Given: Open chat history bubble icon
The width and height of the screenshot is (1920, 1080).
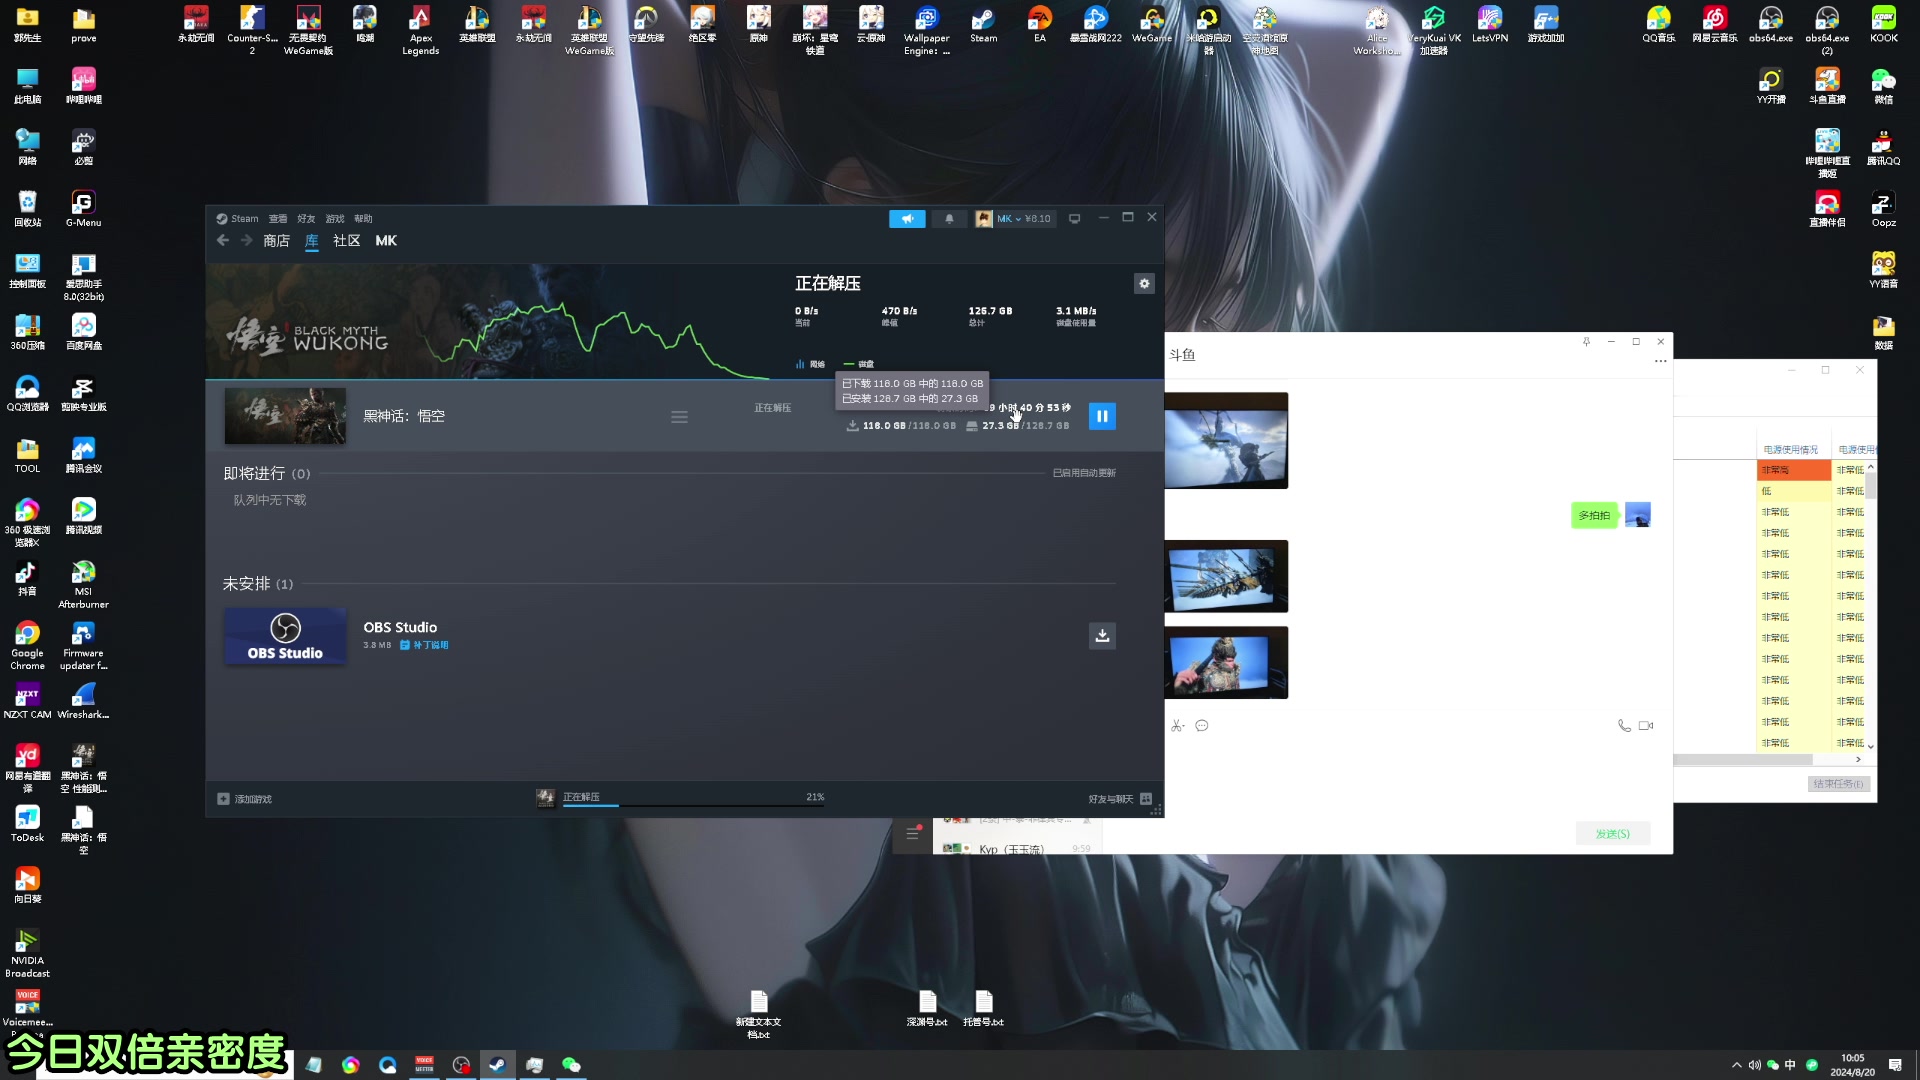Looking at the screenshot, I should pos(1202,726).
